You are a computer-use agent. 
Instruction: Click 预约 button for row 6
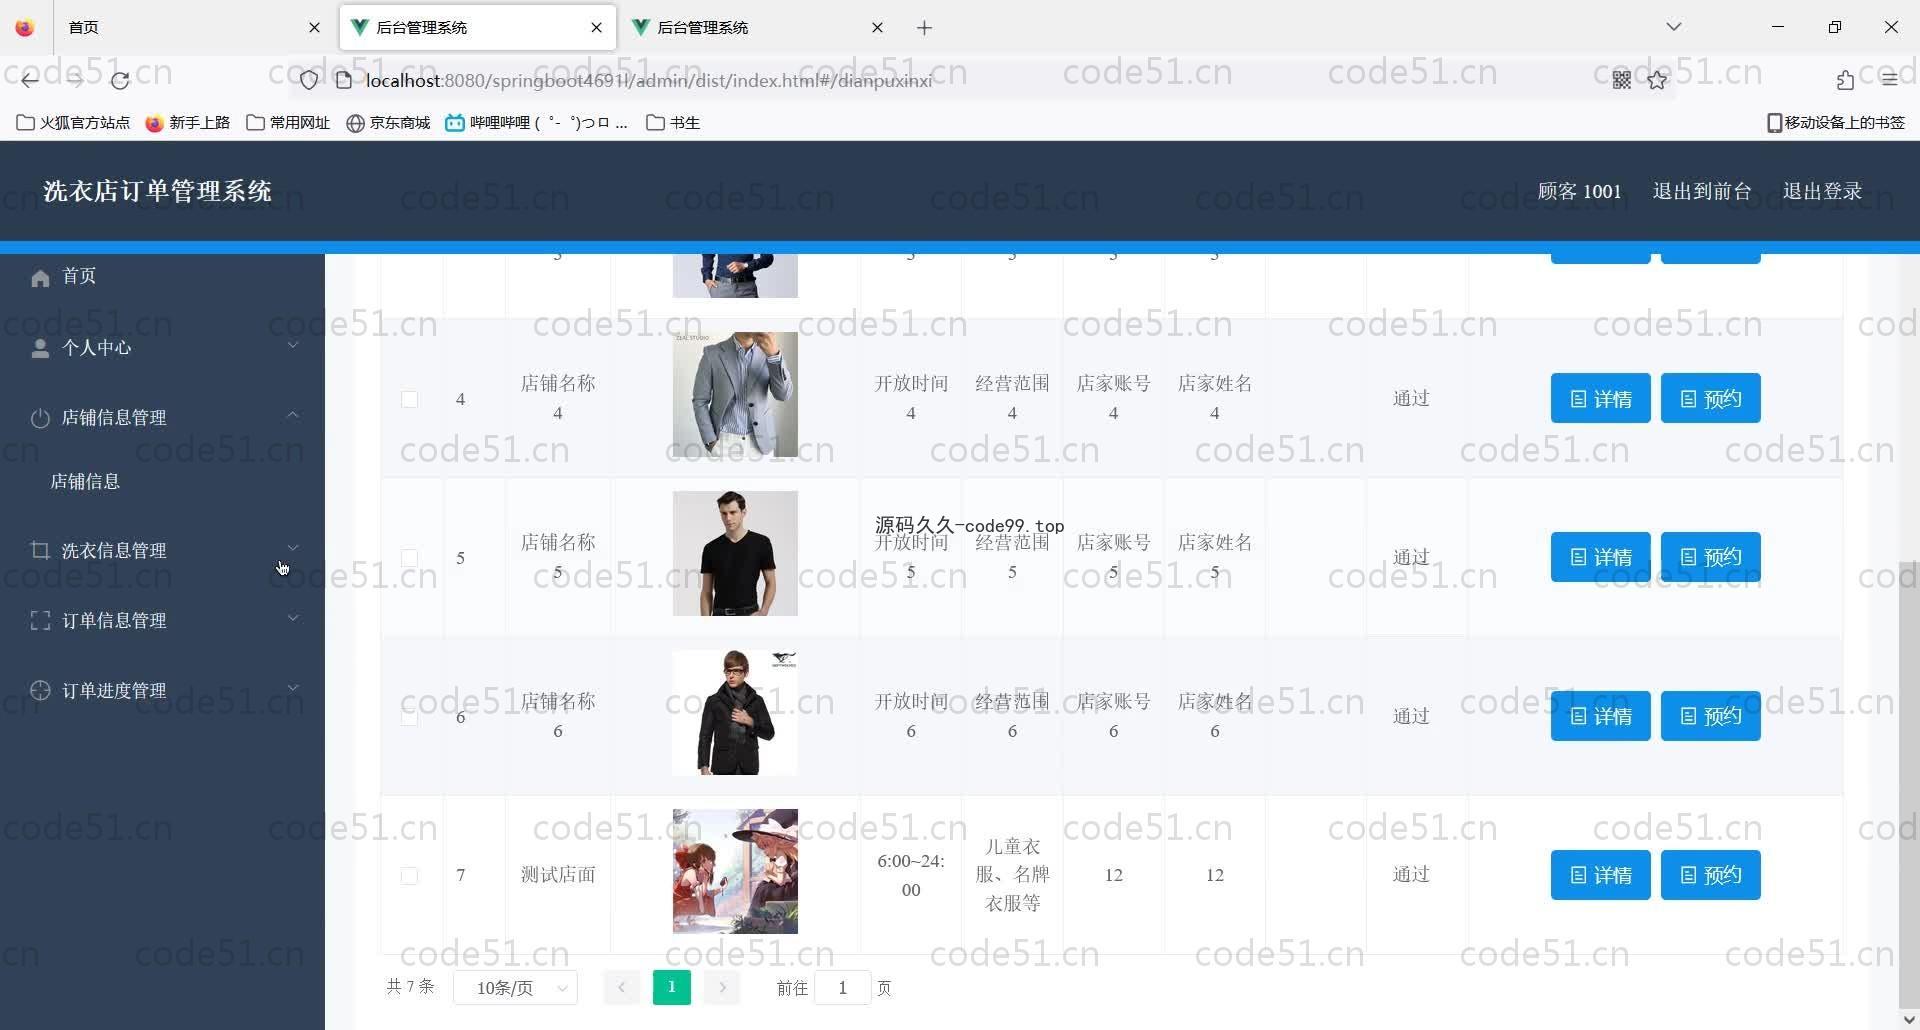(x=1710, y=716)
